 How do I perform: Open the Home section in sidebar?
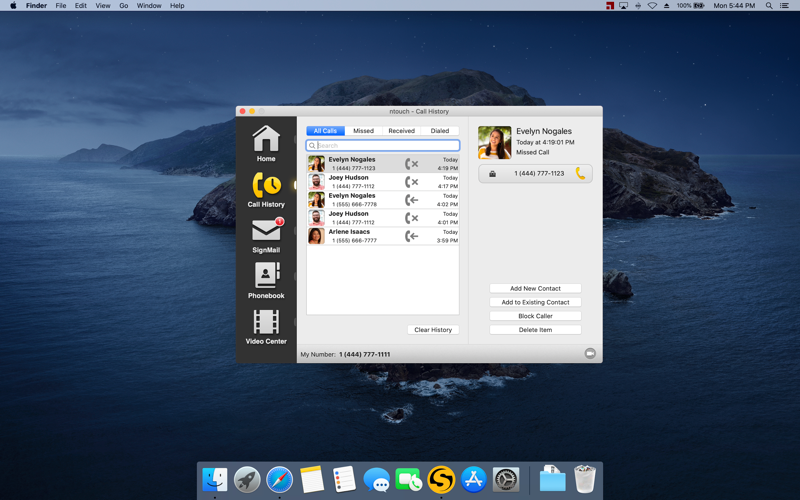click(x=266, y=143)
